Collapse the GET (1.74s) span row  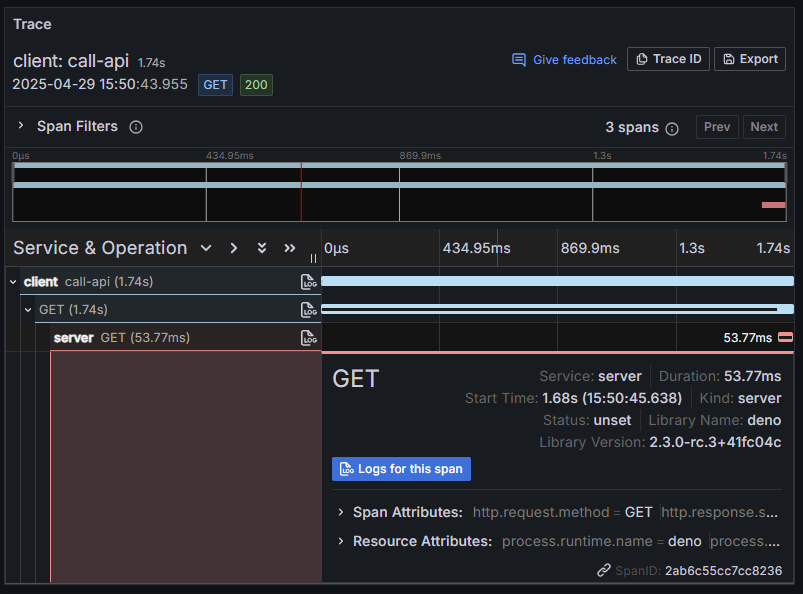[27, 309]
